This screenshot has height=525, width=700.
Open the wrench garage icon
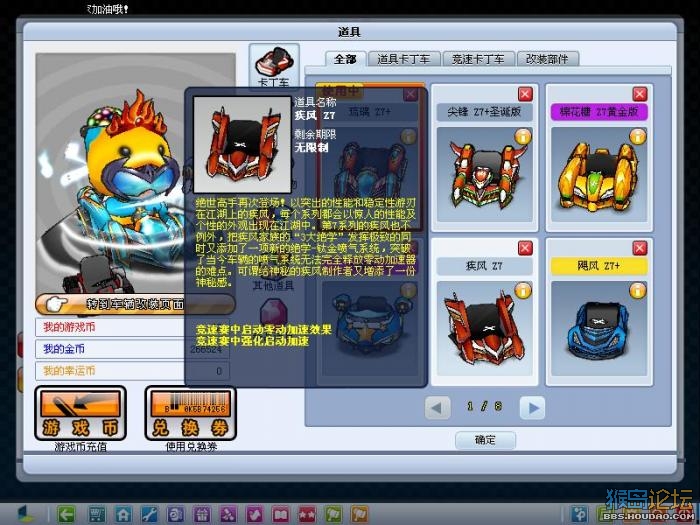[x=150, y=515]
